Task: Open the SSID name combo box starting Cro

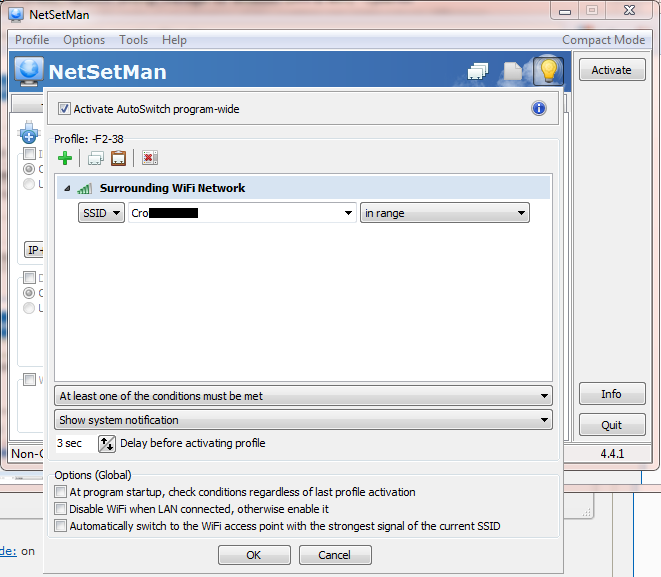Action: pos(242,213)
